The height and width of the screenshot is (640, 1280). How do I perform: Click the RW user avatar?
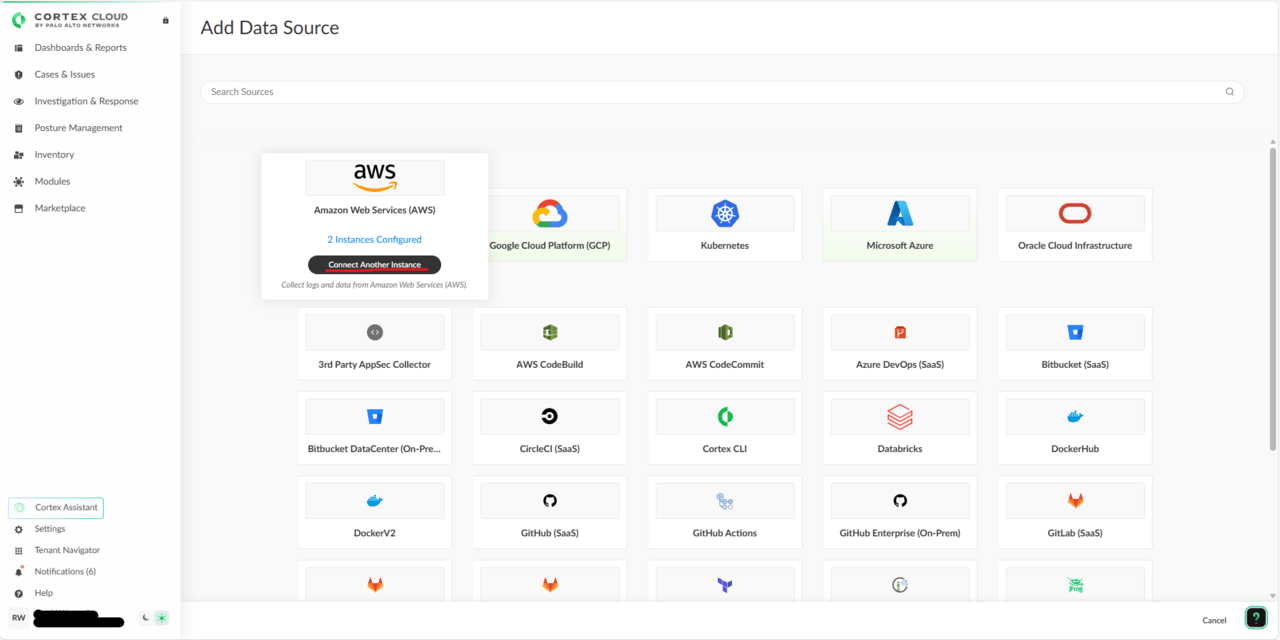(x=19, y=618)
